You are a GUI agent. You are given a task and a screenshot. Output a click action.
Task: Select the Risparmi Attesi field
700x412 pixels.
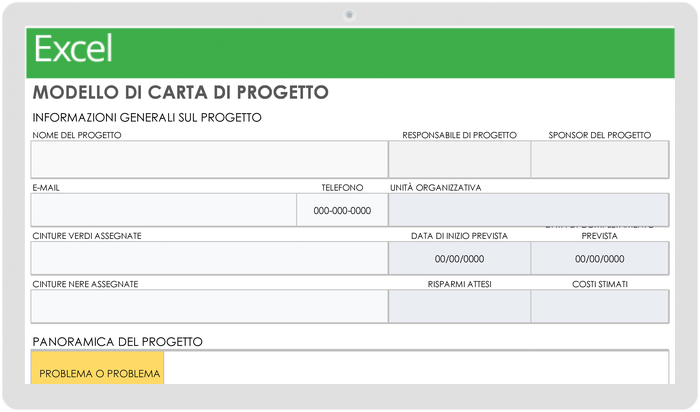pyautogui.click(x=459, y=306)
